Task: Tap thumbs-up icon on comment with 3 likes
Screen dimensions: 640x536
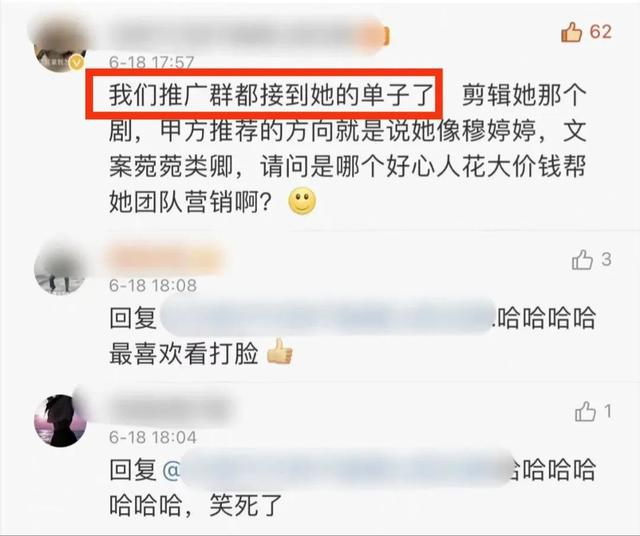Action: (x=582, y=260)
